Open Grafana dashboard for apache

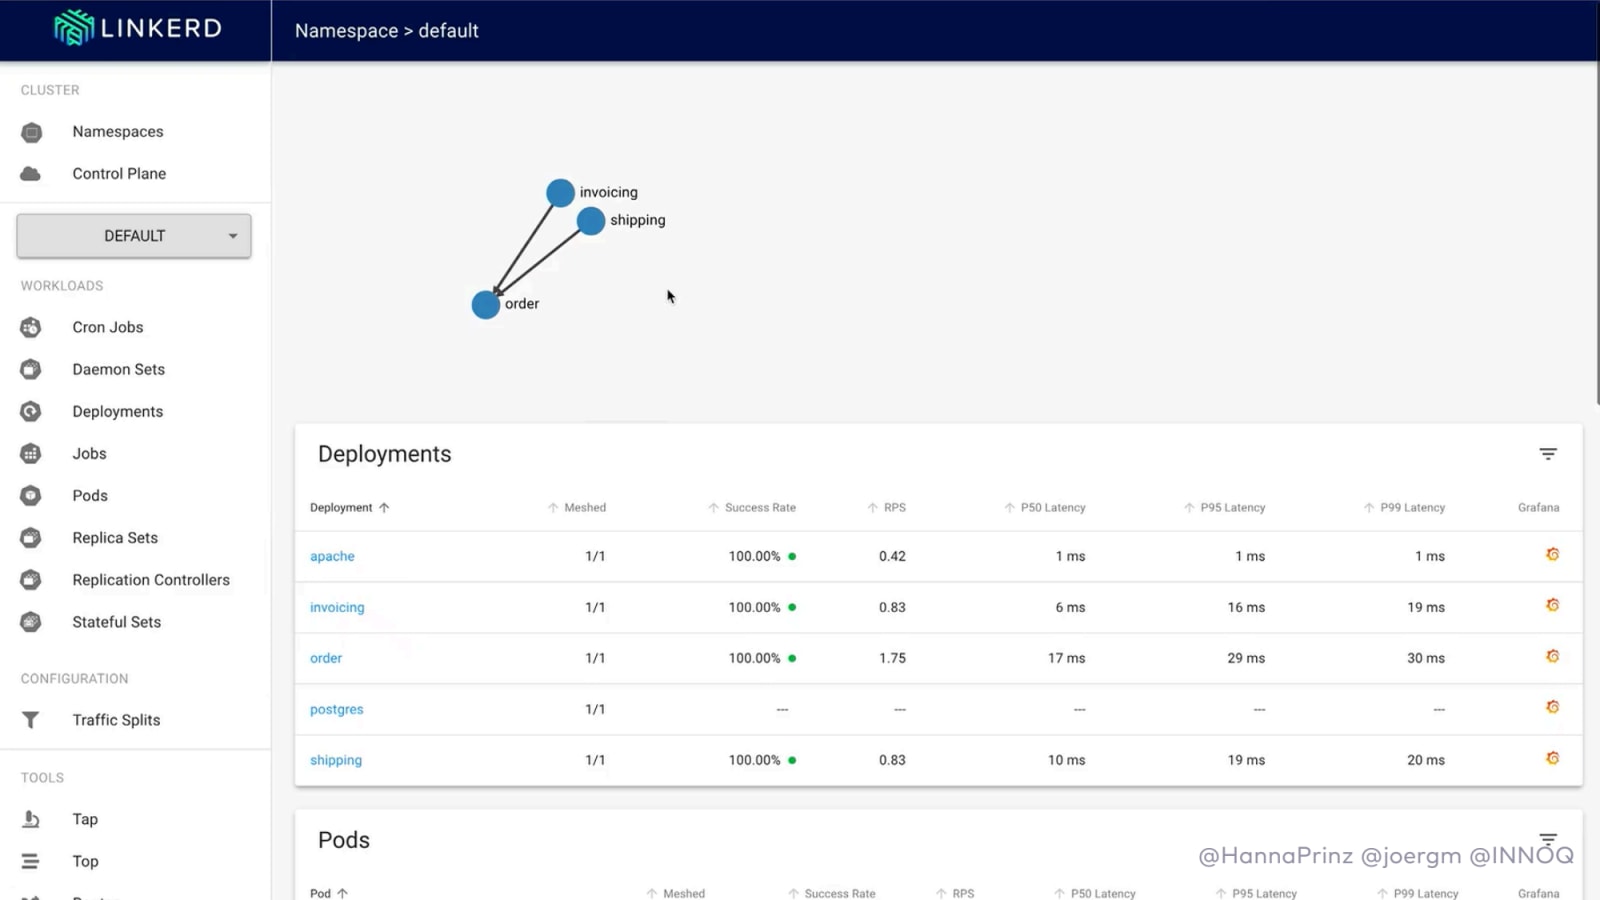tap(1552, 554)
